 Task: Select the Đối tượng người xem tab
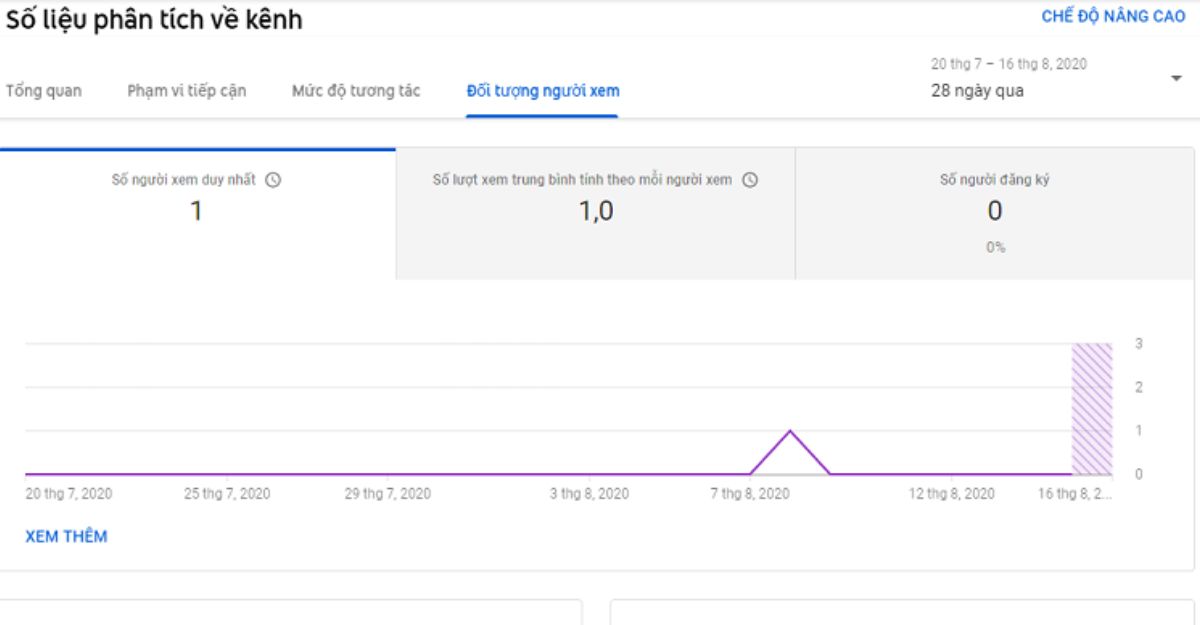(543, 91)
